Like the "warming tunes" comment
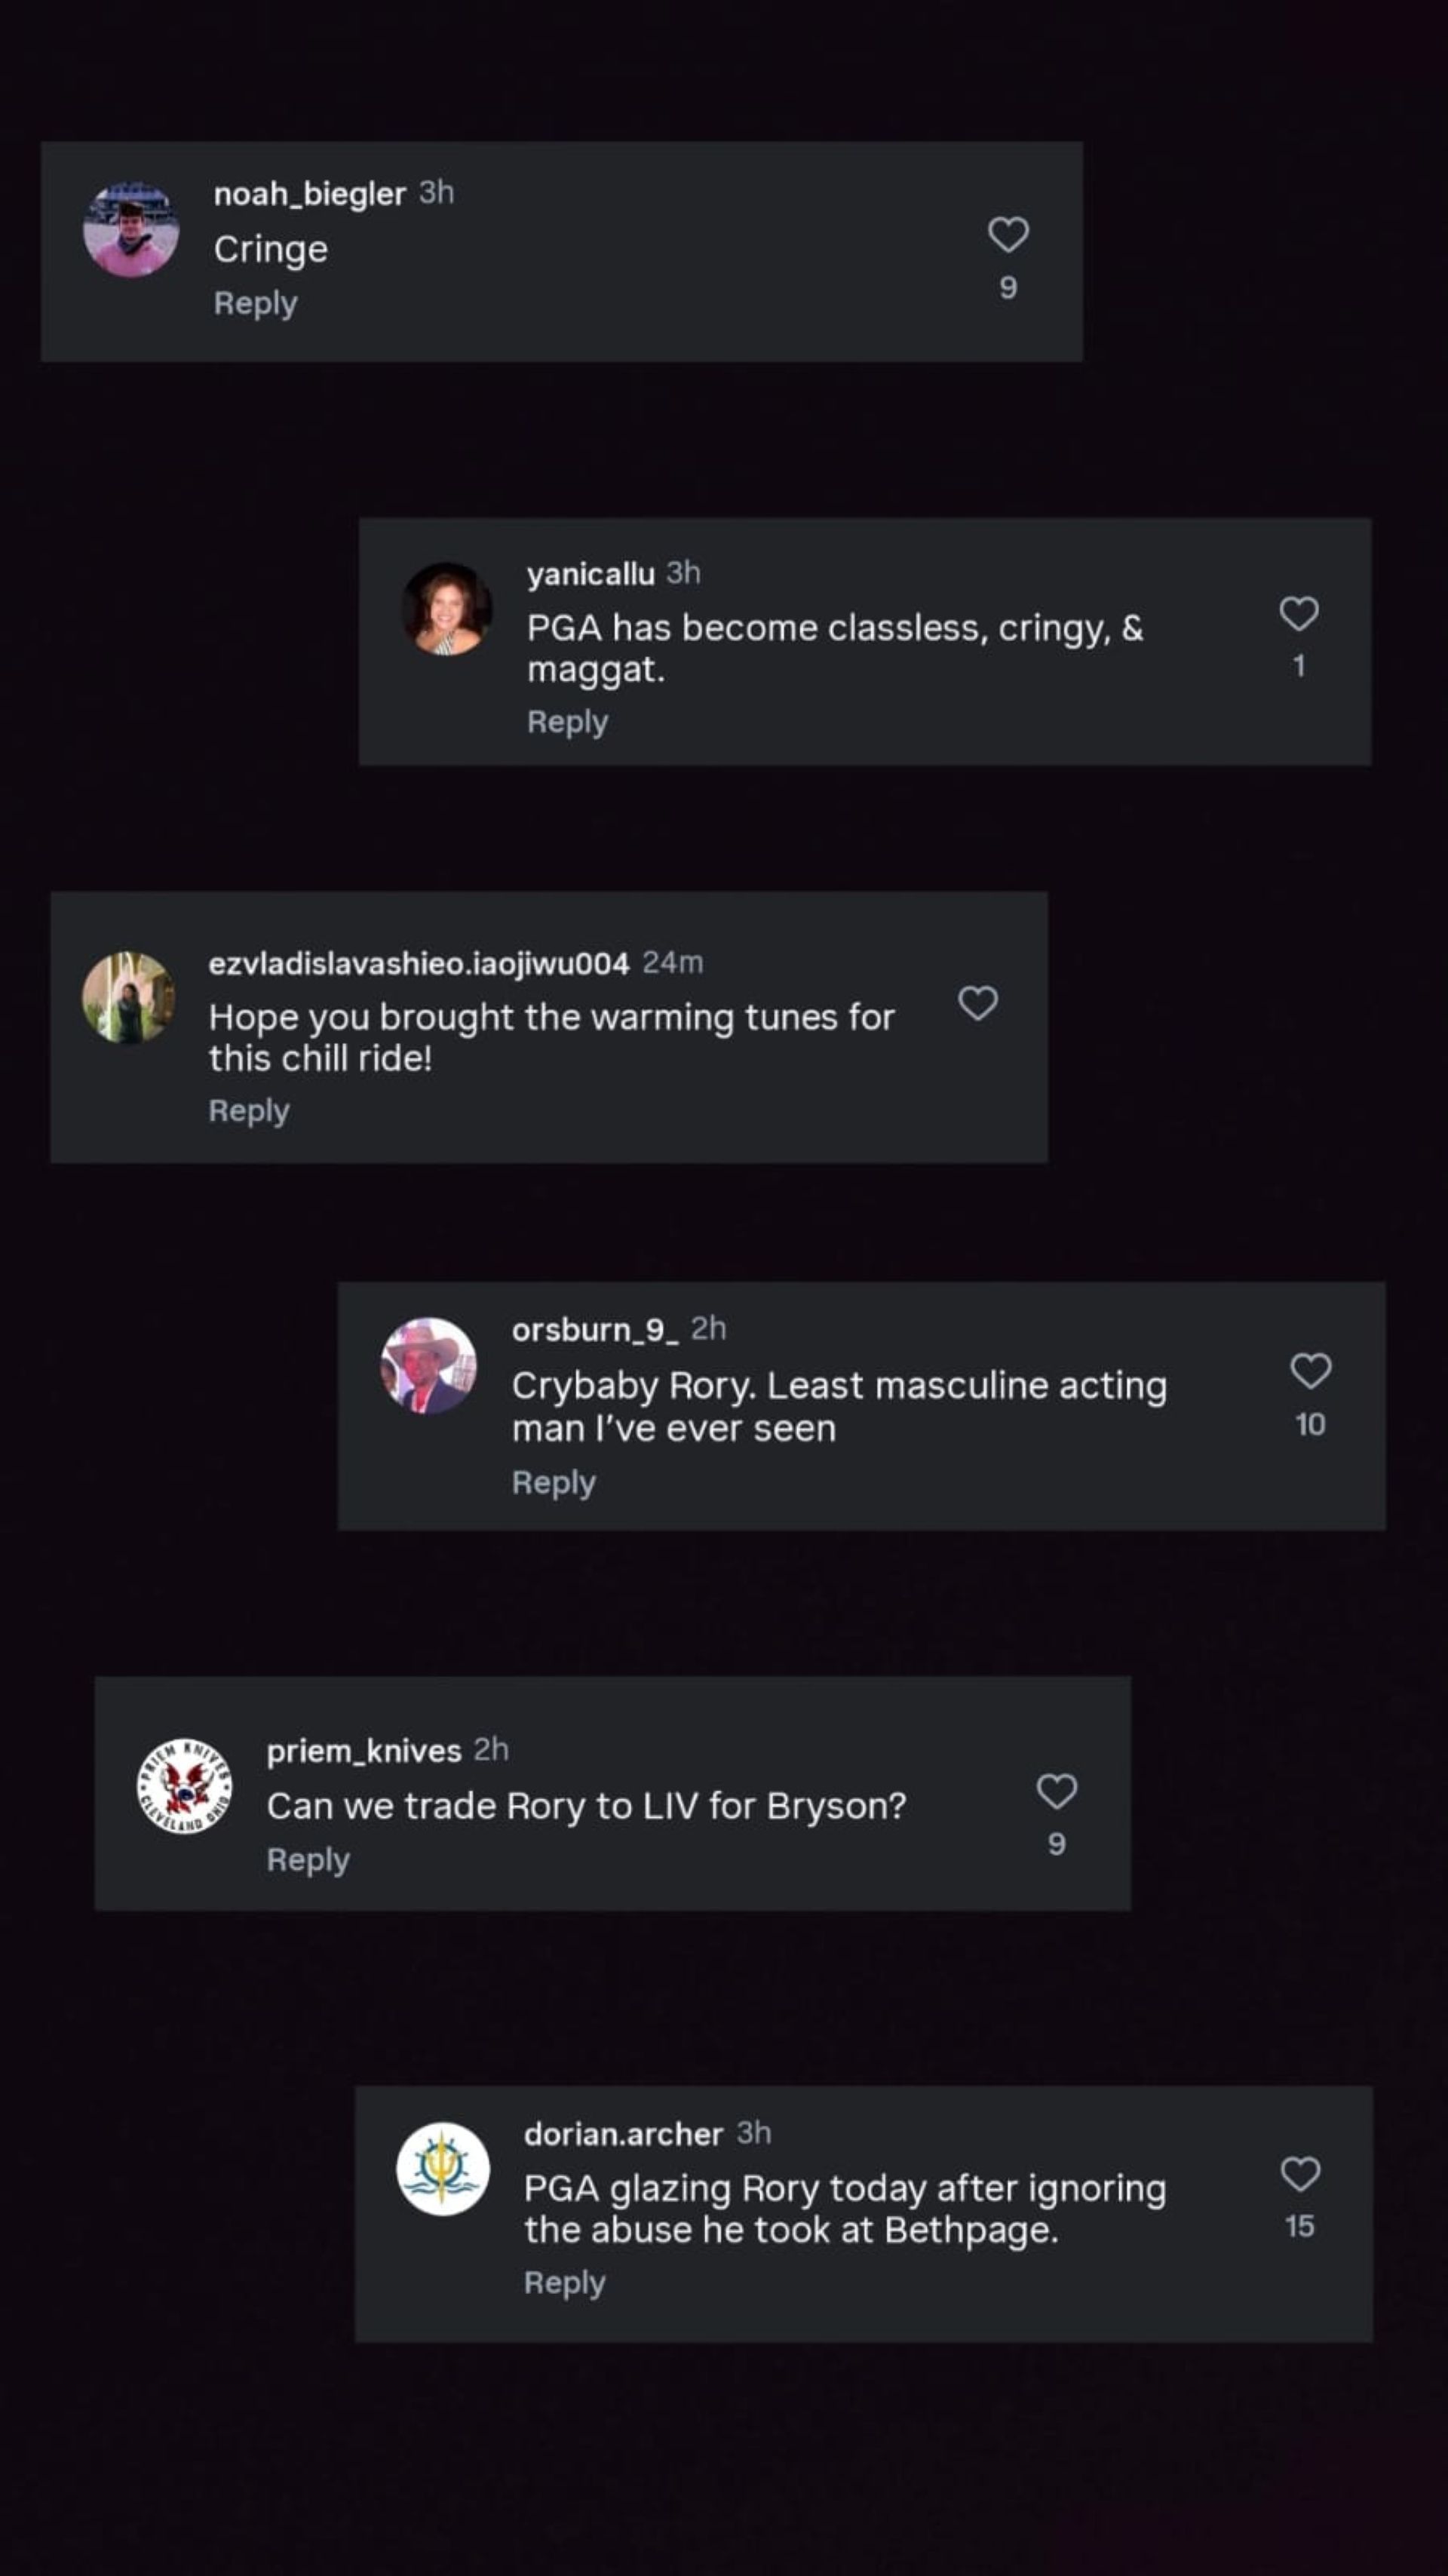Screen dimensions: 1448x2576 tap(977, 1003)
